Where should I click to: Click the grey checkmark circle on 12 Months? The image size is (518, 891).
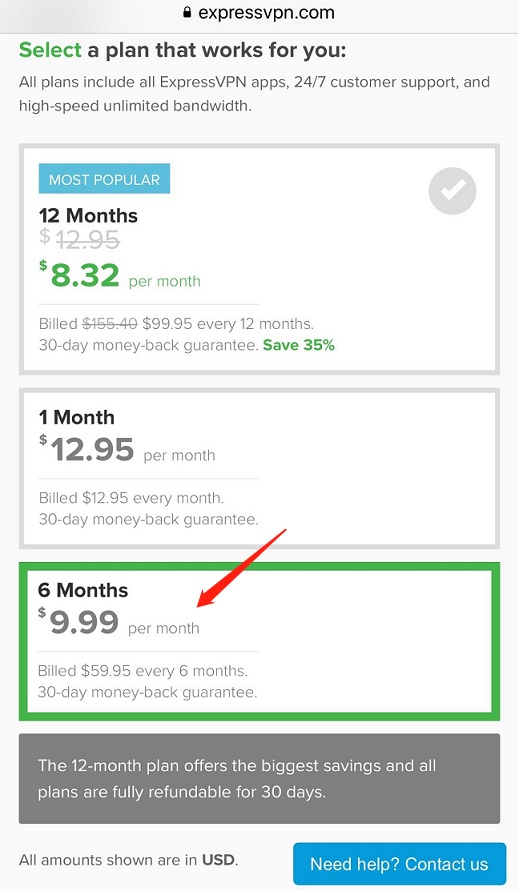[x=452, y=190]
